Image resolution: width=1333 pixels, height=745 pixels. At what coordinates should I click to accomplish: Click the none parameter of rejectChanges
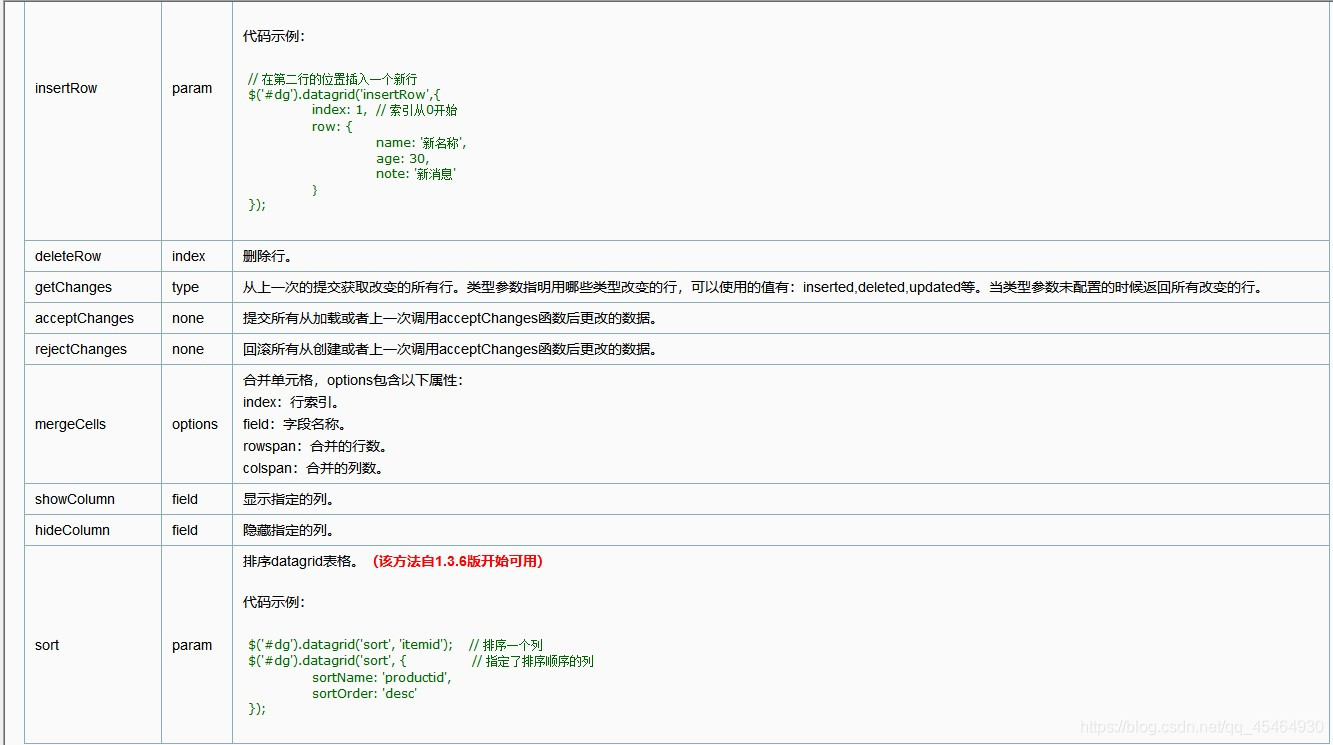click(188, 349)
